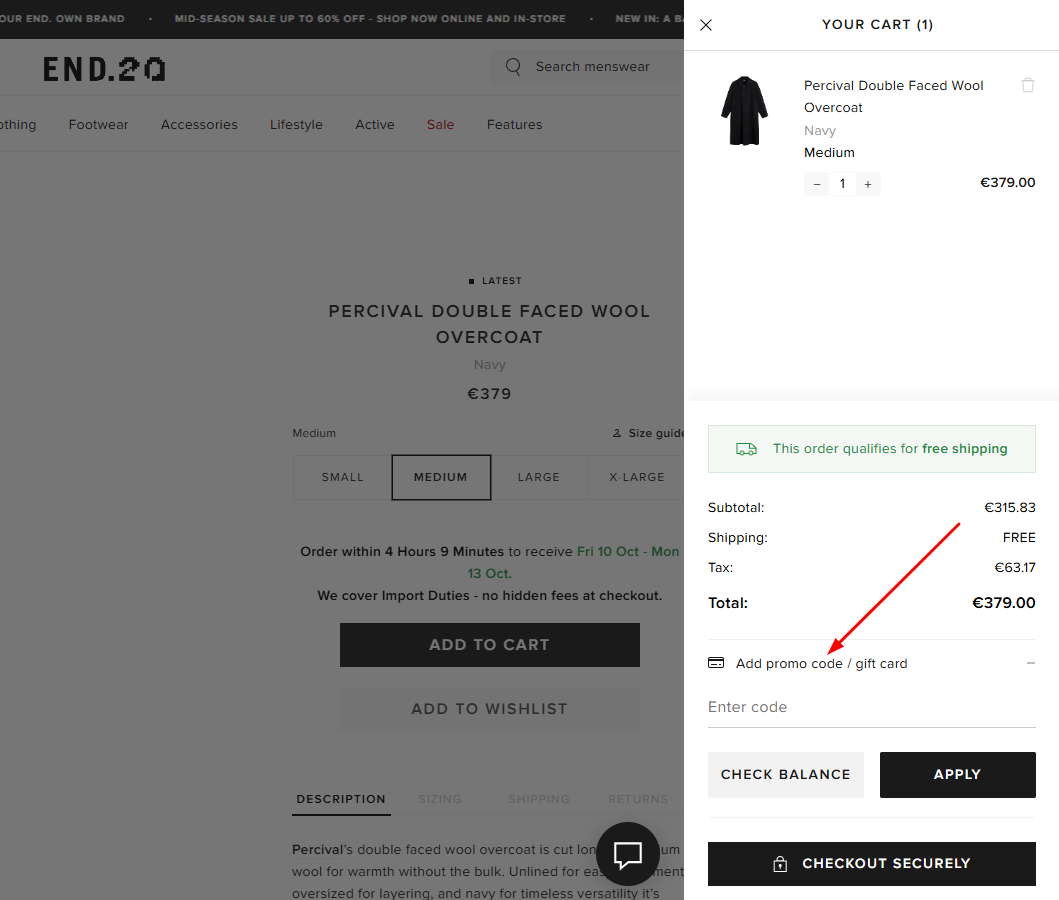Click the END. logo
1059x900 pixels.
tap(104, 68)
